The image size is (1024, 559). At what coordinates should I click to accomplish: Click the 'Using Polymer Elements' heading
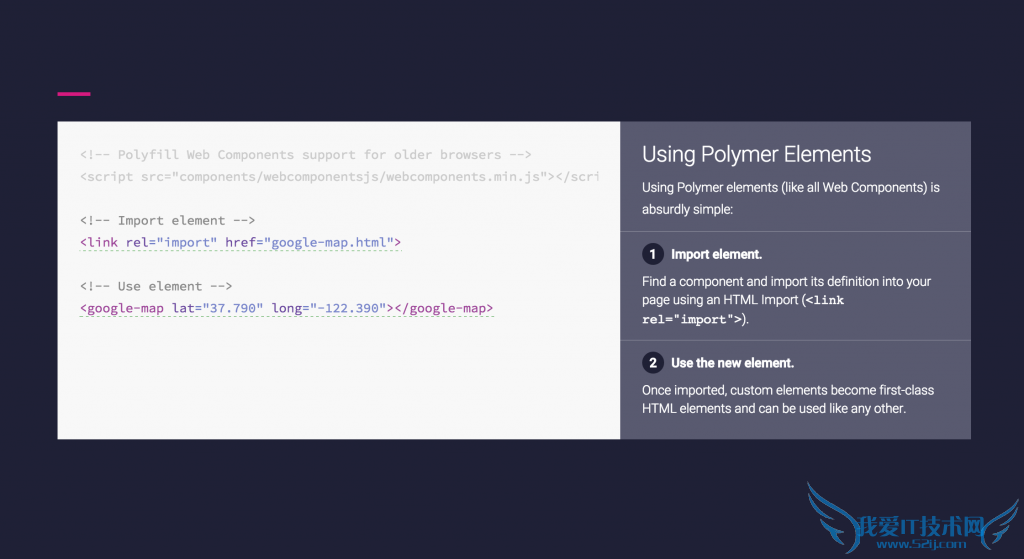pyautogui.click(x=756, y=154)
